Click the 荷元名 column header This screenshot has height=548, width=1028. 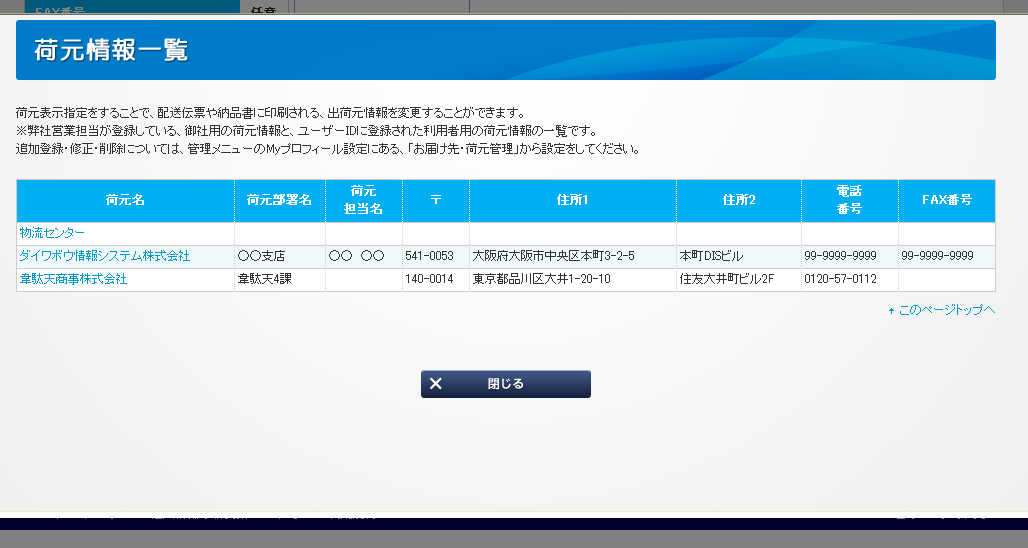[x=125, y=200]
